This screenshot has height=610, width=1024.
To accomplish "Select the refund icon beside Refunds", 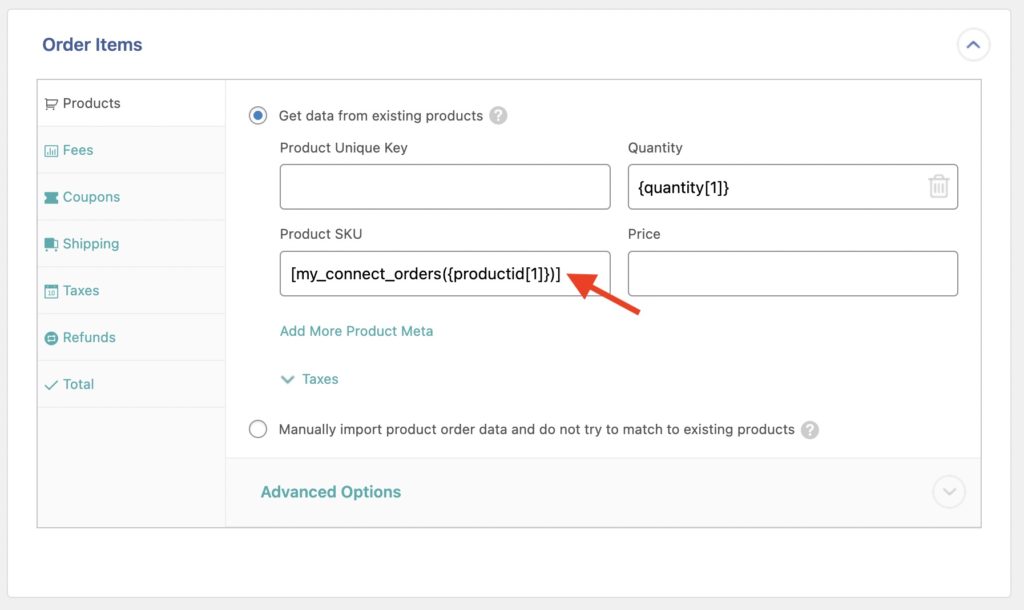I will (53, 337).
